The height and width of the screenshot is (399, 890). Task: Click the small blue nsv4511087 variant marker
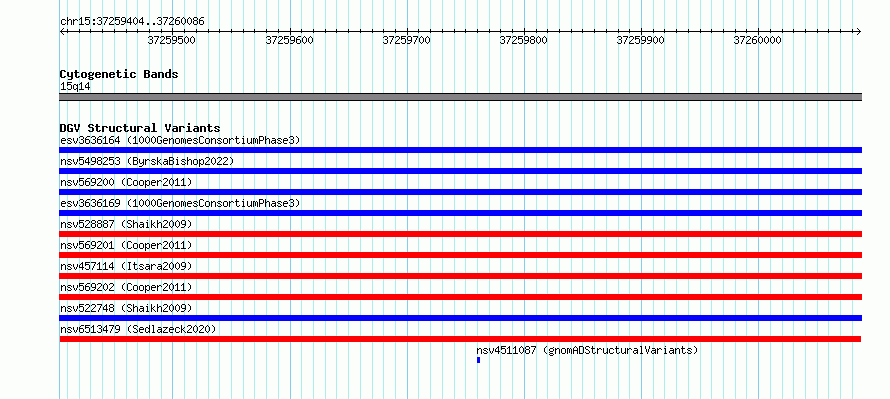coord(478,360)
